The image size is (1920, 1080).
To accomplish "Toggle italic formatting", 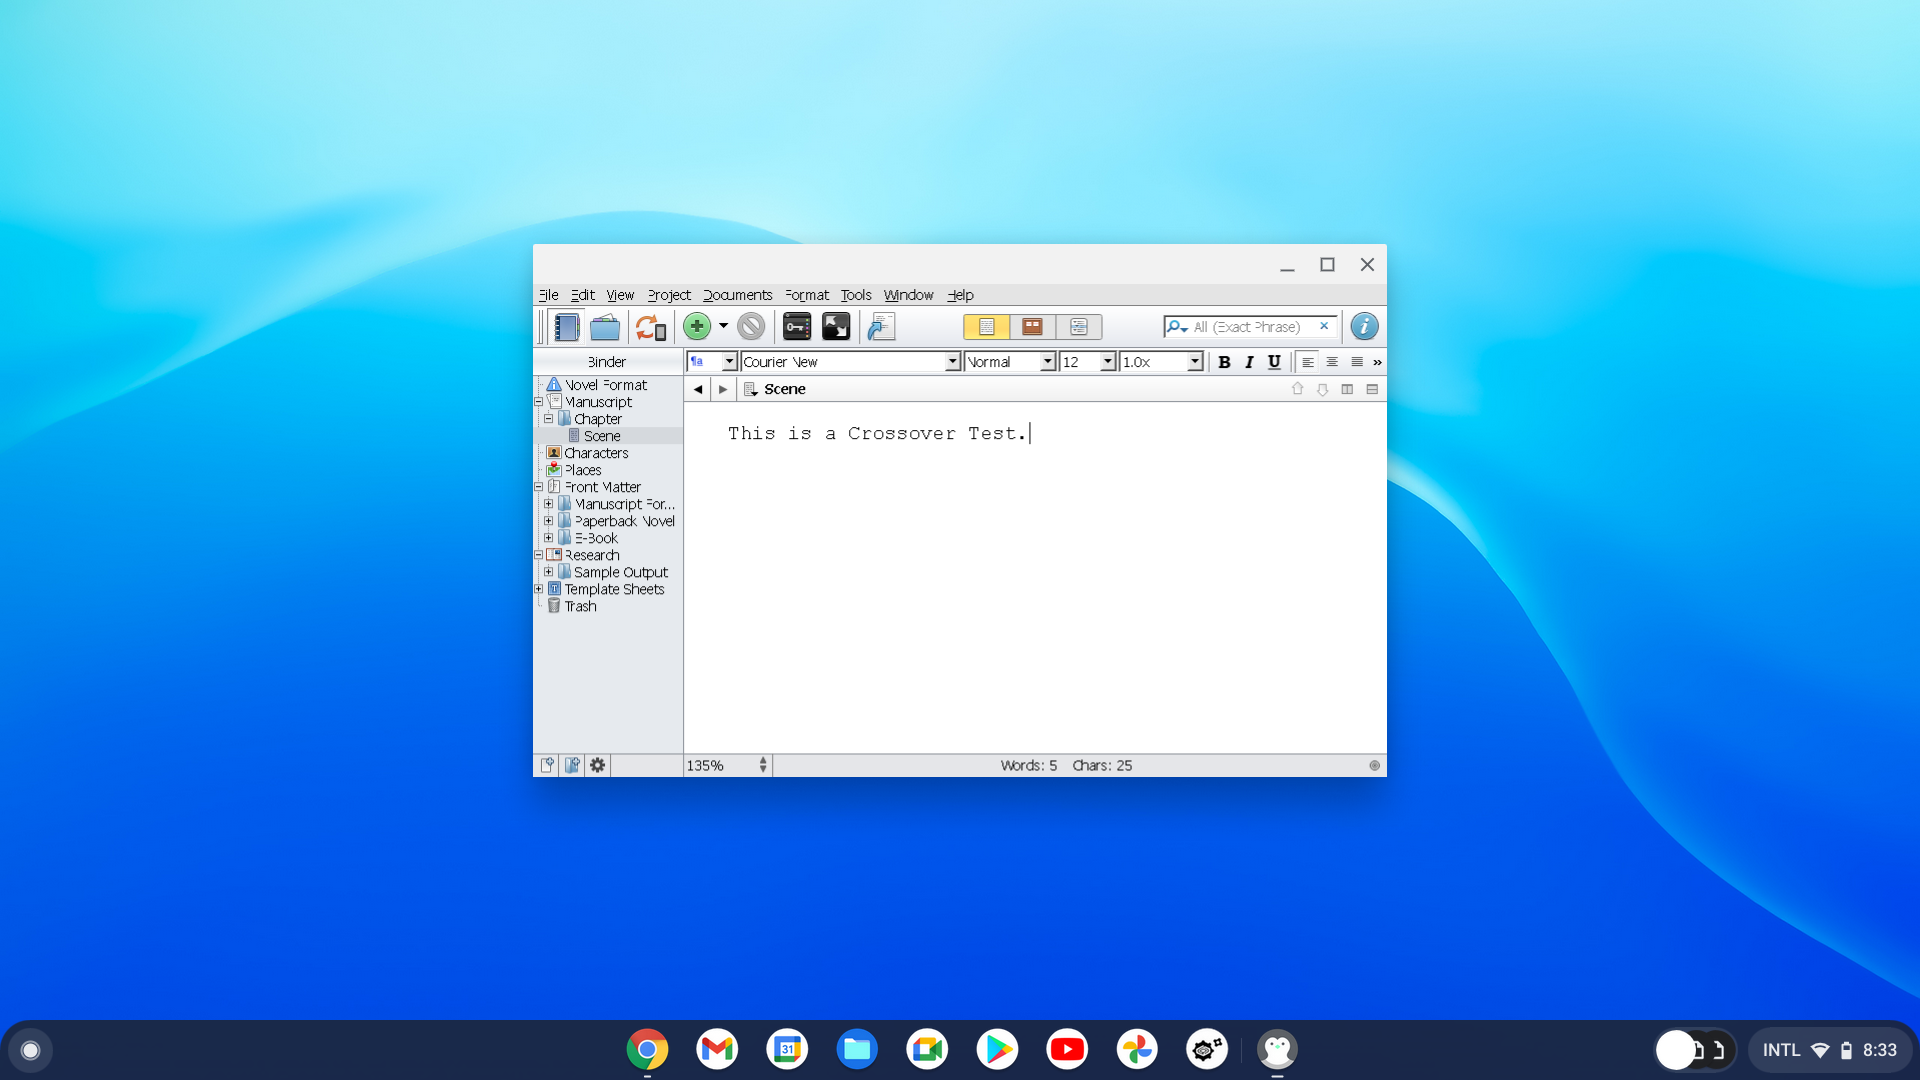I will tap(1249, 362).
